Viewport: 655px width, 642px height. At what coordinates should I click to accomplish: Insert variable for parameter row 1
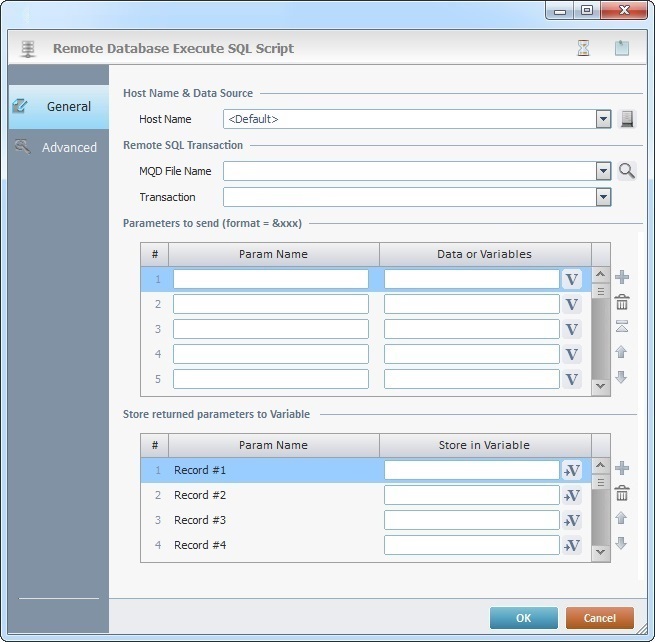pos(572,279)
